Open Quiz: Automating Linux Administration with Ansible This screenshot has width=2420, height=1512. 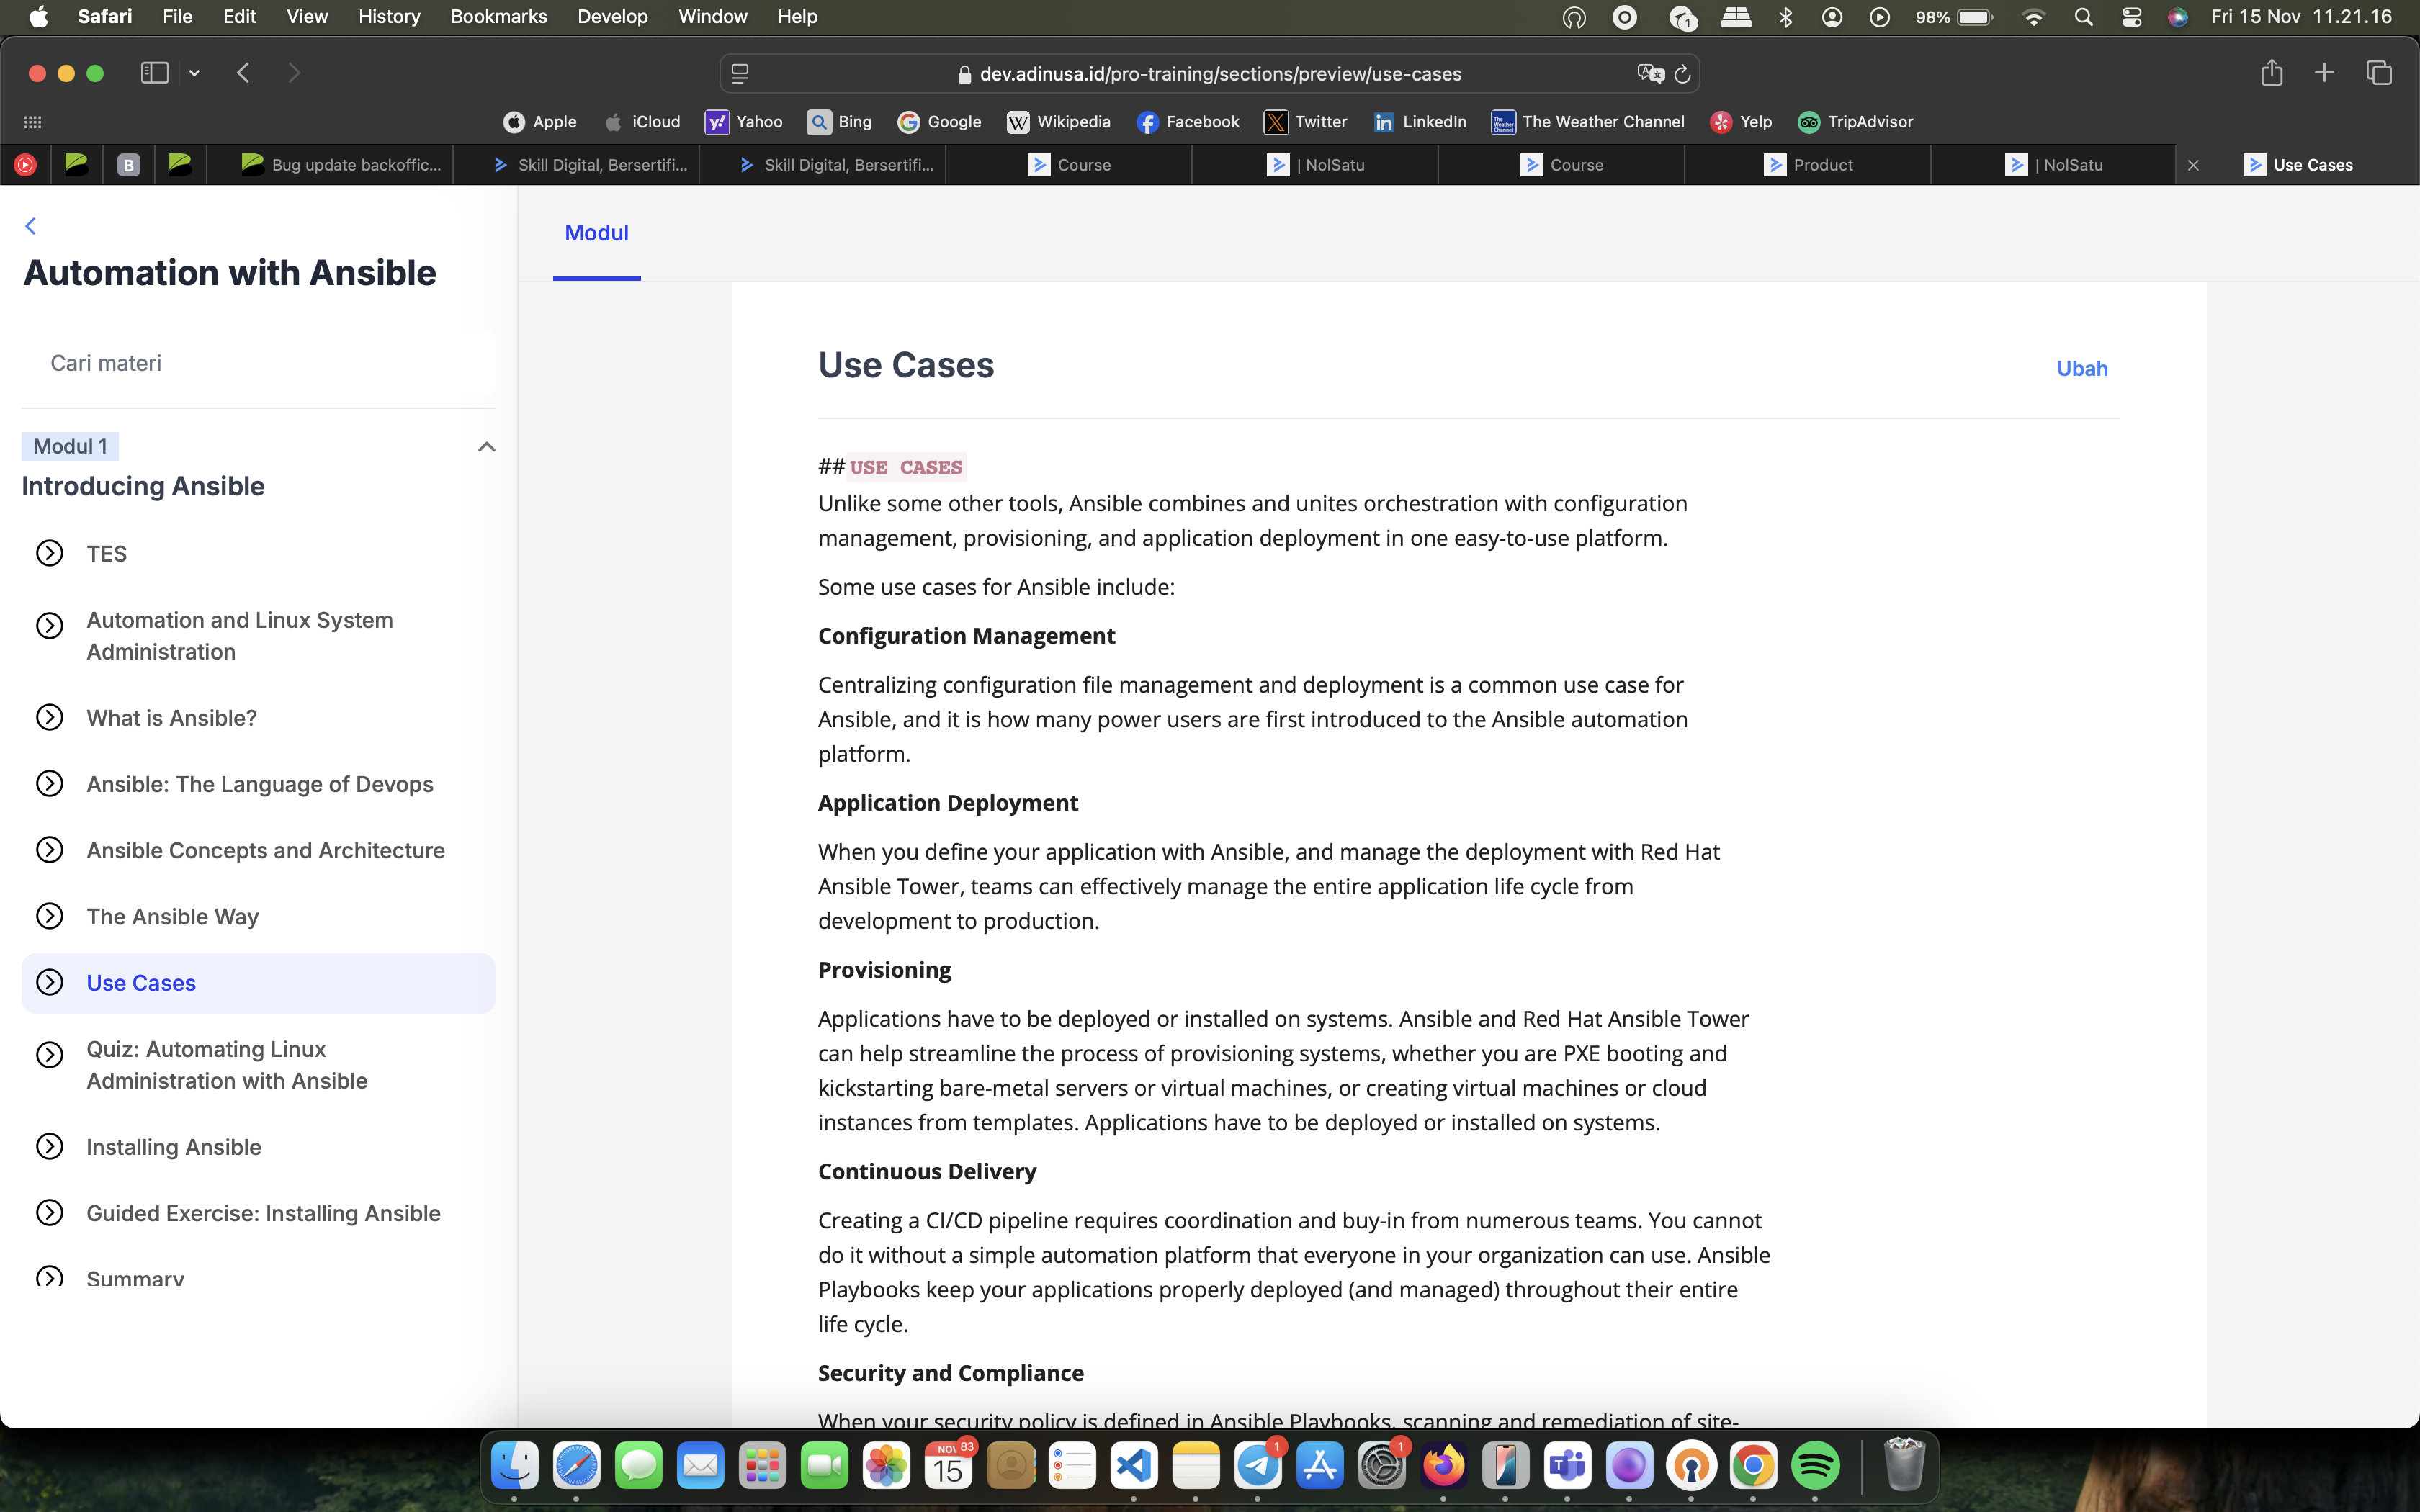pyautogui.click(x=258, y=1065)
